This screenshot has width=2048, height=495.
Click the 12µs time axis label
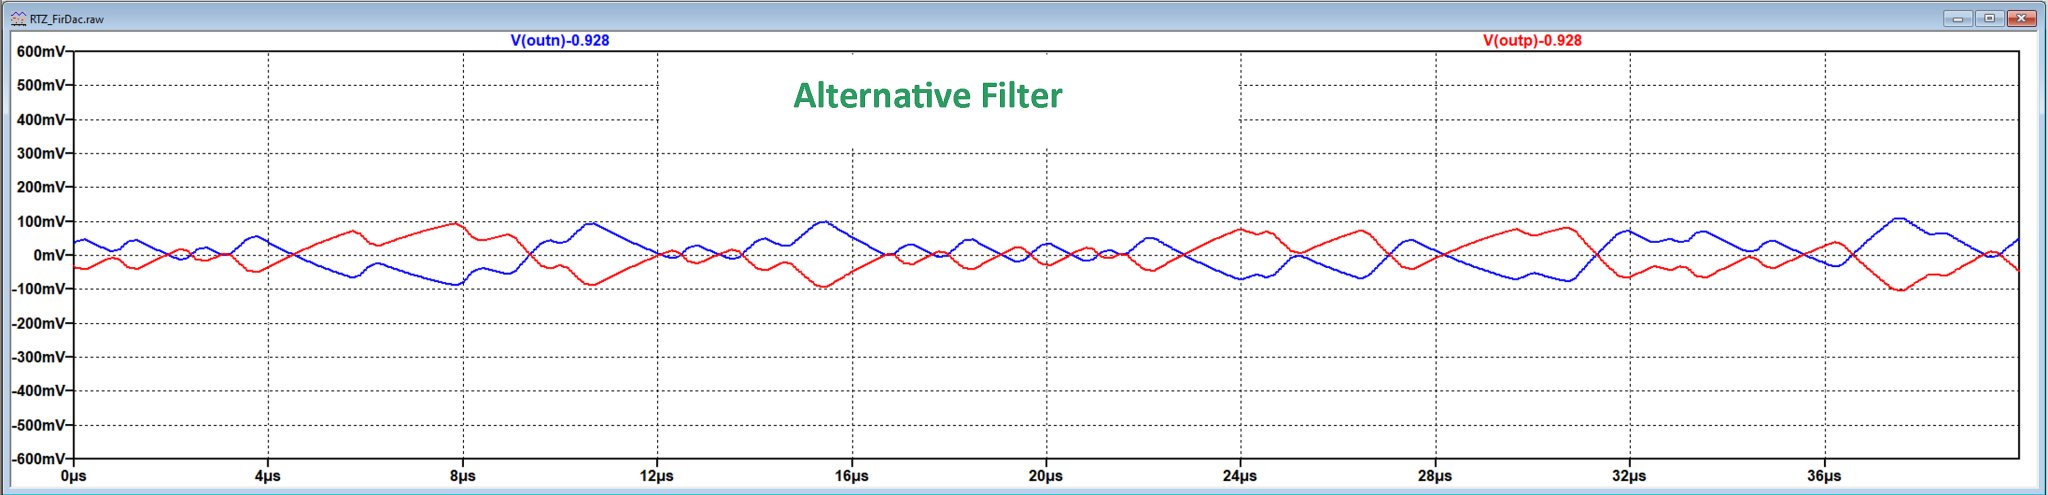[657, 476]
